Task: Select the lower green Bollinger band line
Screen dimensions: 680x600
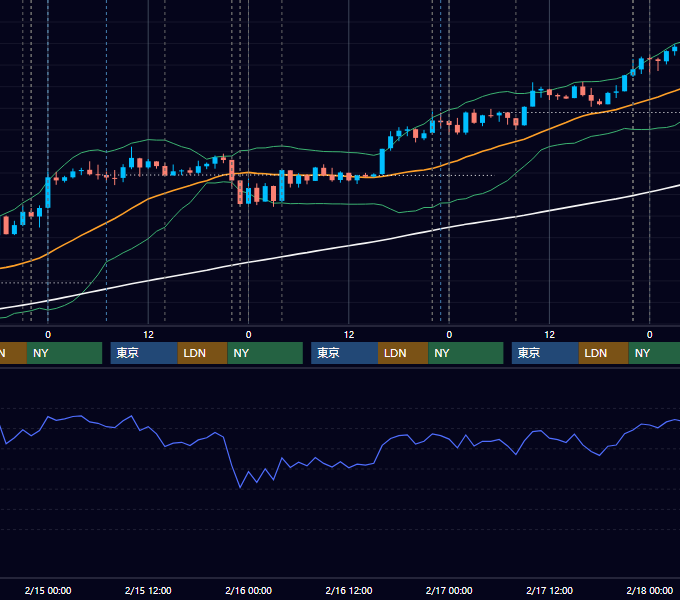Action: click(x=349, y=203)
